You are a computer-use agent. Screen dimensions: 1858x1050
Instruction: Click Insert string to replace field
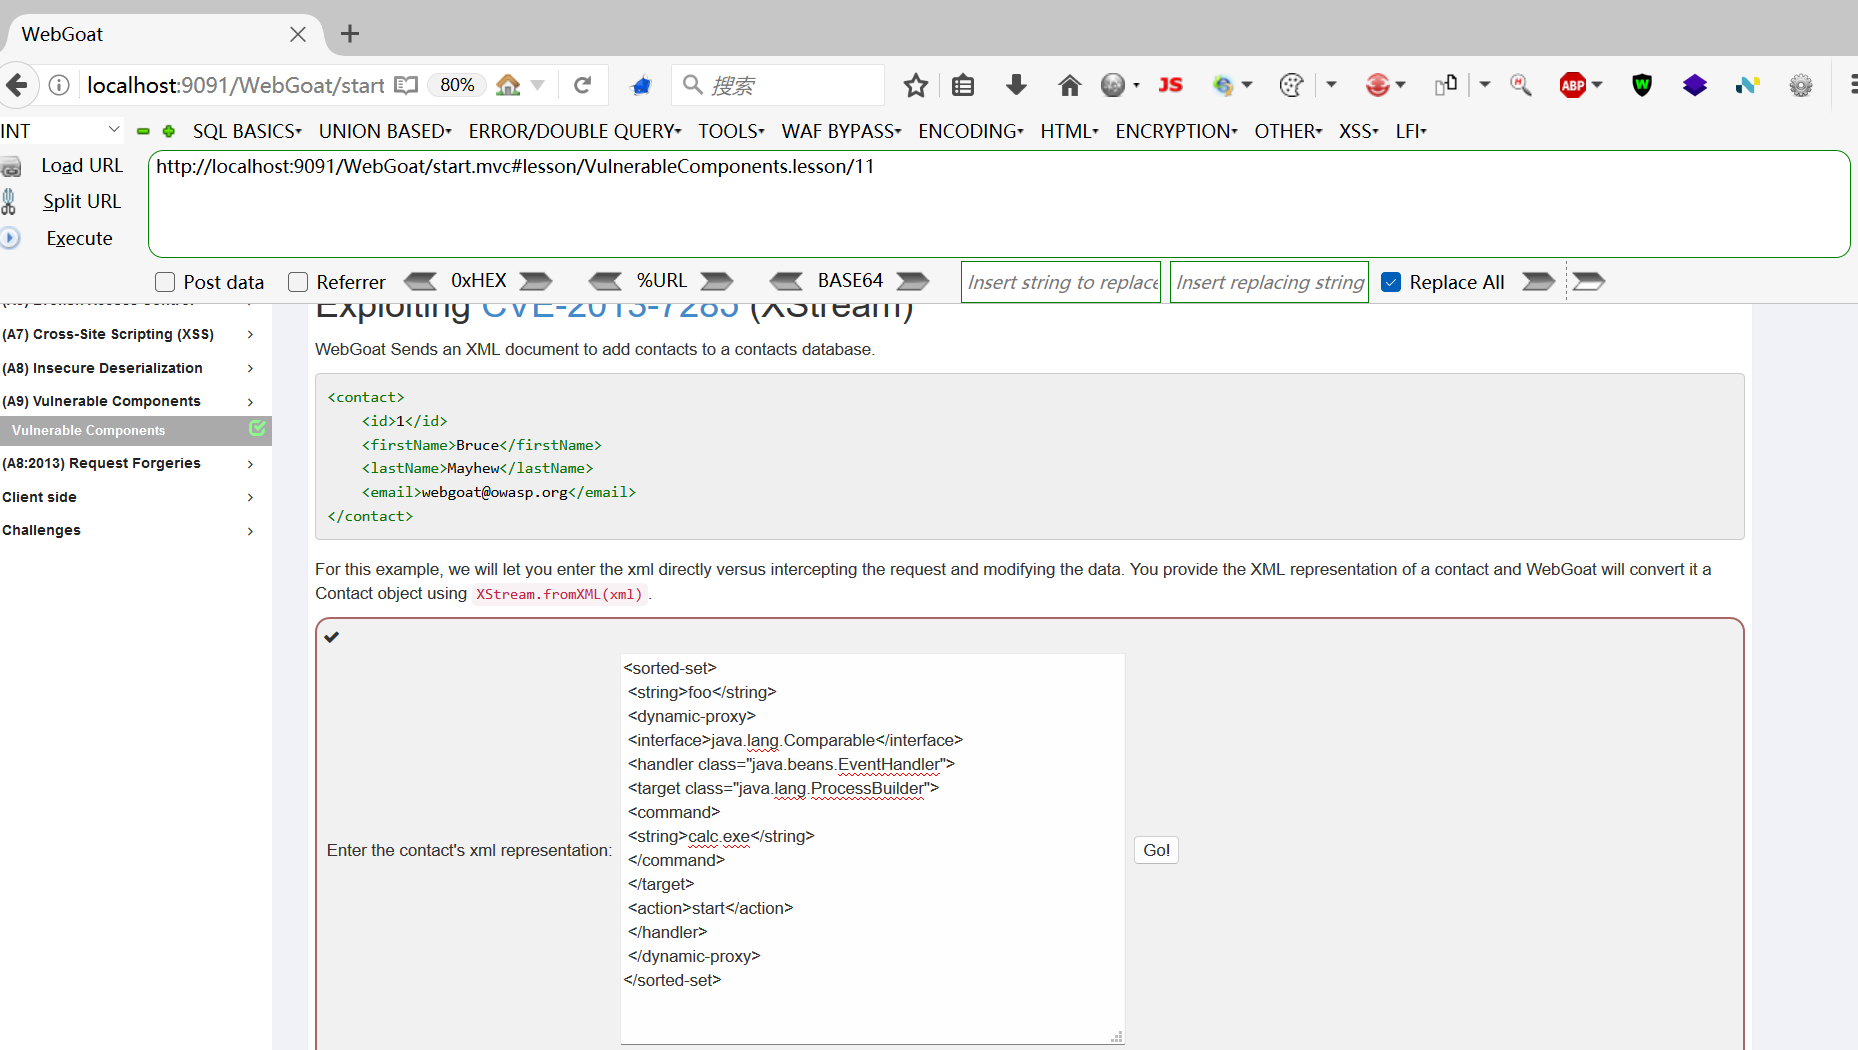1061,282
